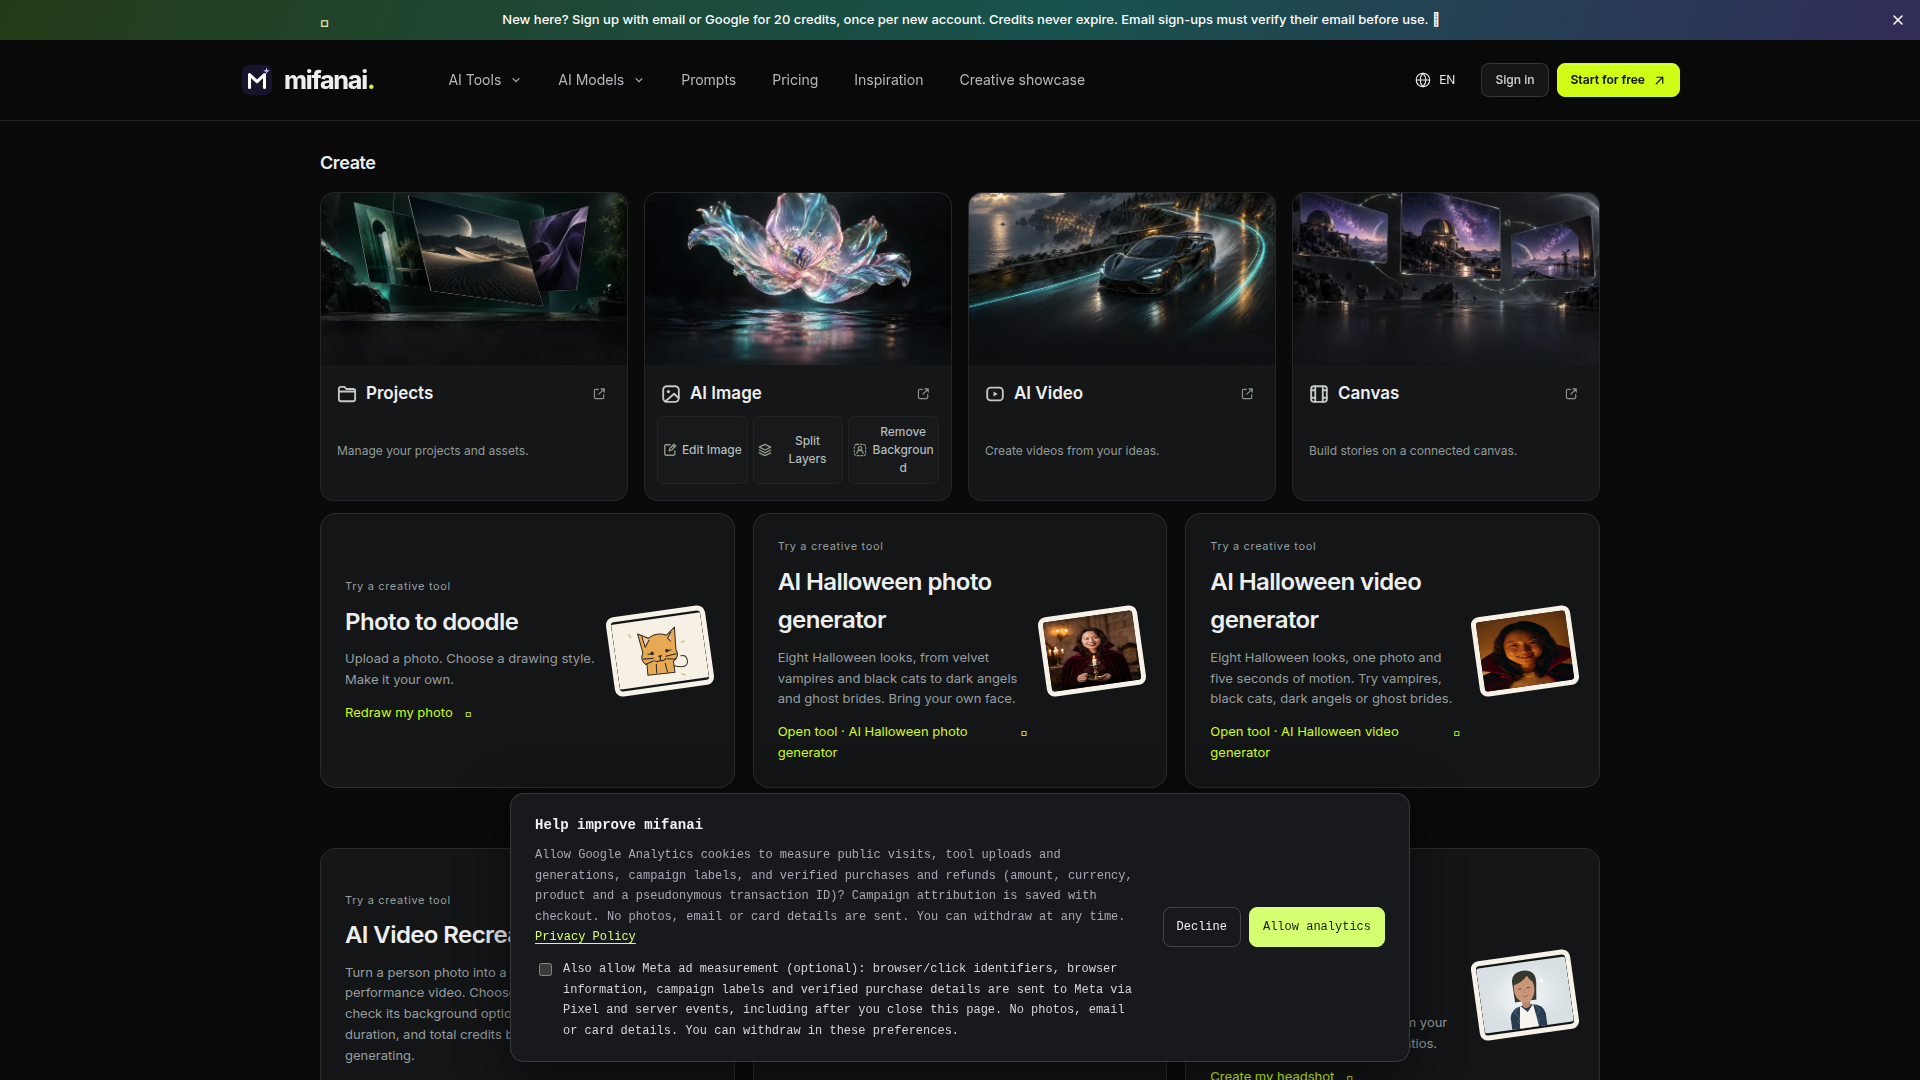
Task: Click the Start for free button
Action: click(x=1618, y=80)
